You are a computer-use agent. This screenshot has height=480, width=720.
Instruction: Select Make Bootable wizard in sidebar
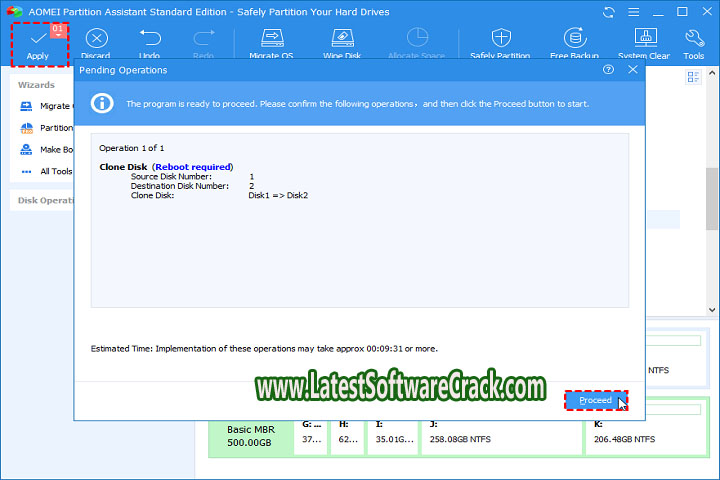(x=45, y=149)
